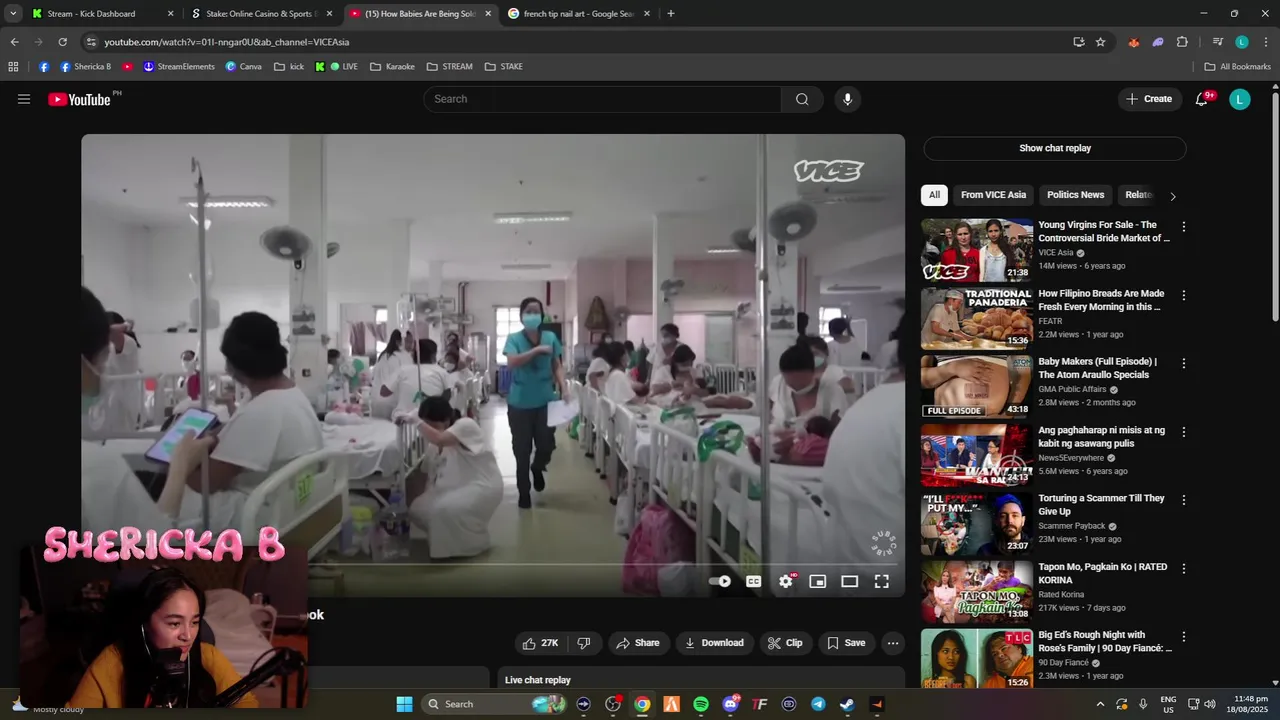
Task: Click the address bar URL
Action: pos(227,42)
